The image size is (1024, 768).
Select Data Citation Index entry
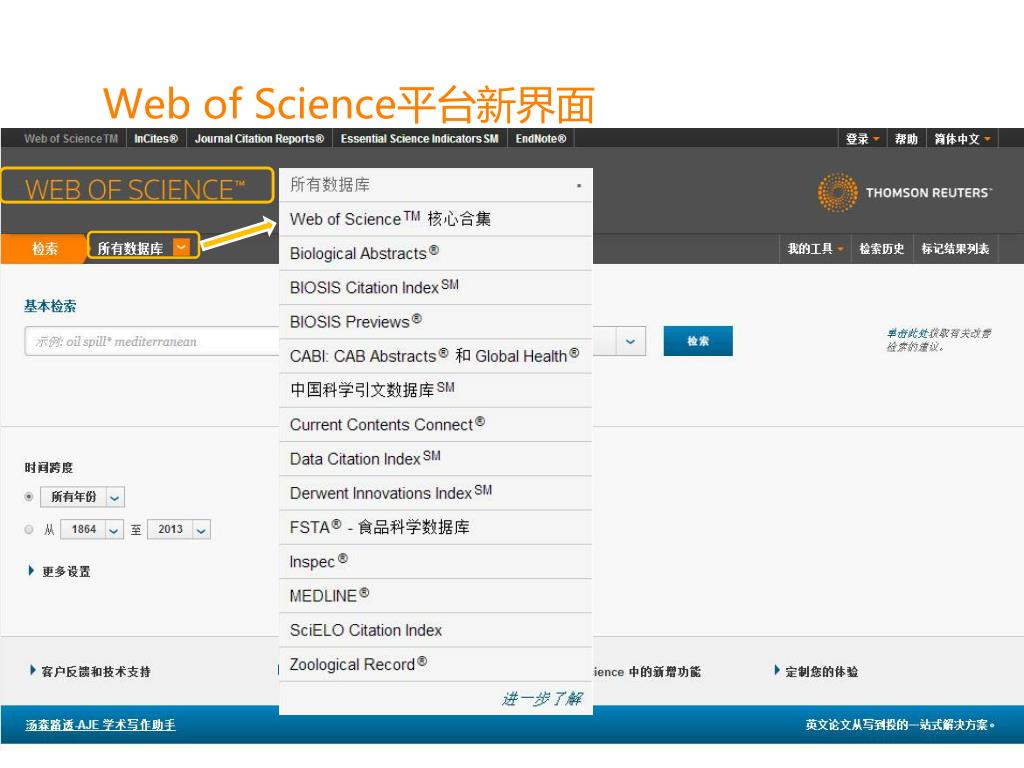point(436,458)
